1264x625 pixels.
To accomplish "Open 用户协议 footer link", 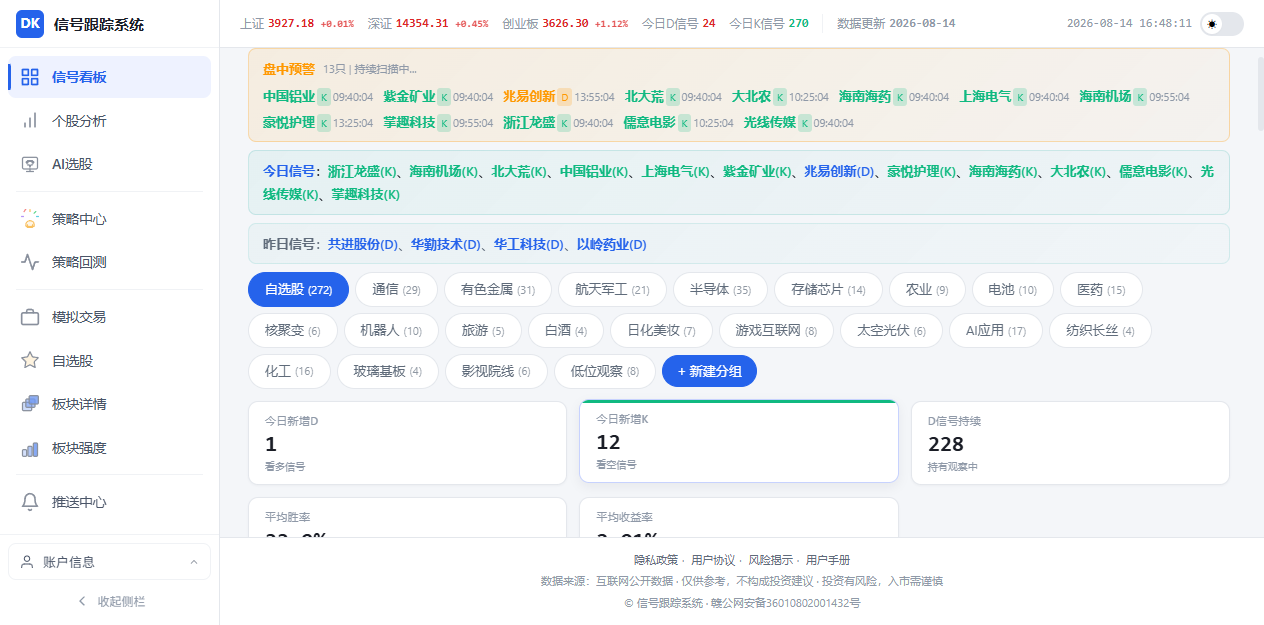I will click(713, 560).
